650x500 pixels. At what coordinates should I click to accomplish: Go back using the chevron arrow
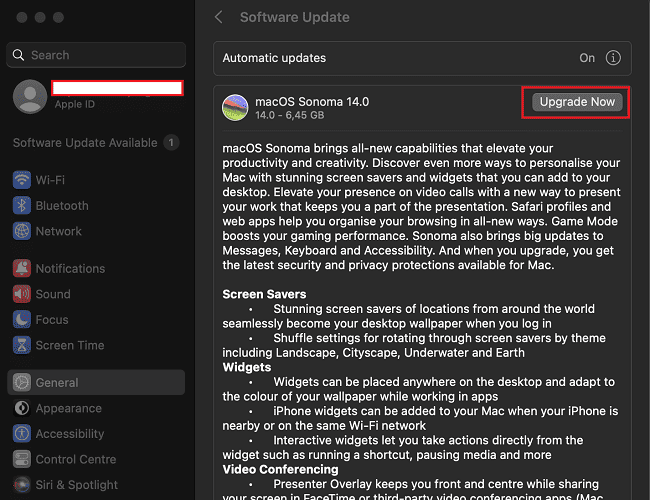click(x=219, y=18)
